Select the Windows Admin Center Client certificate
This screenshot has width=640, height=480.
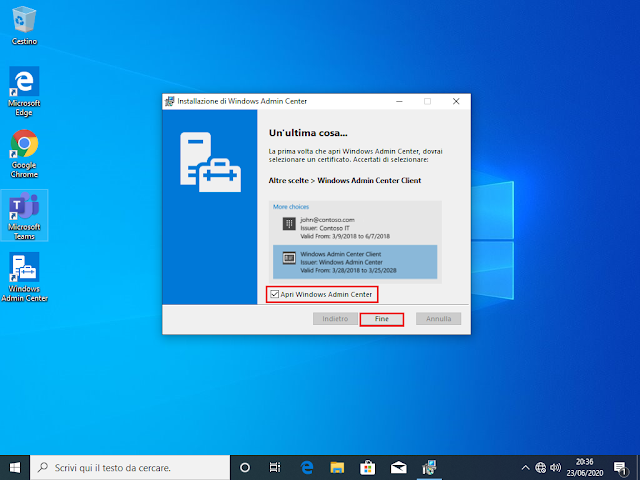355,262
